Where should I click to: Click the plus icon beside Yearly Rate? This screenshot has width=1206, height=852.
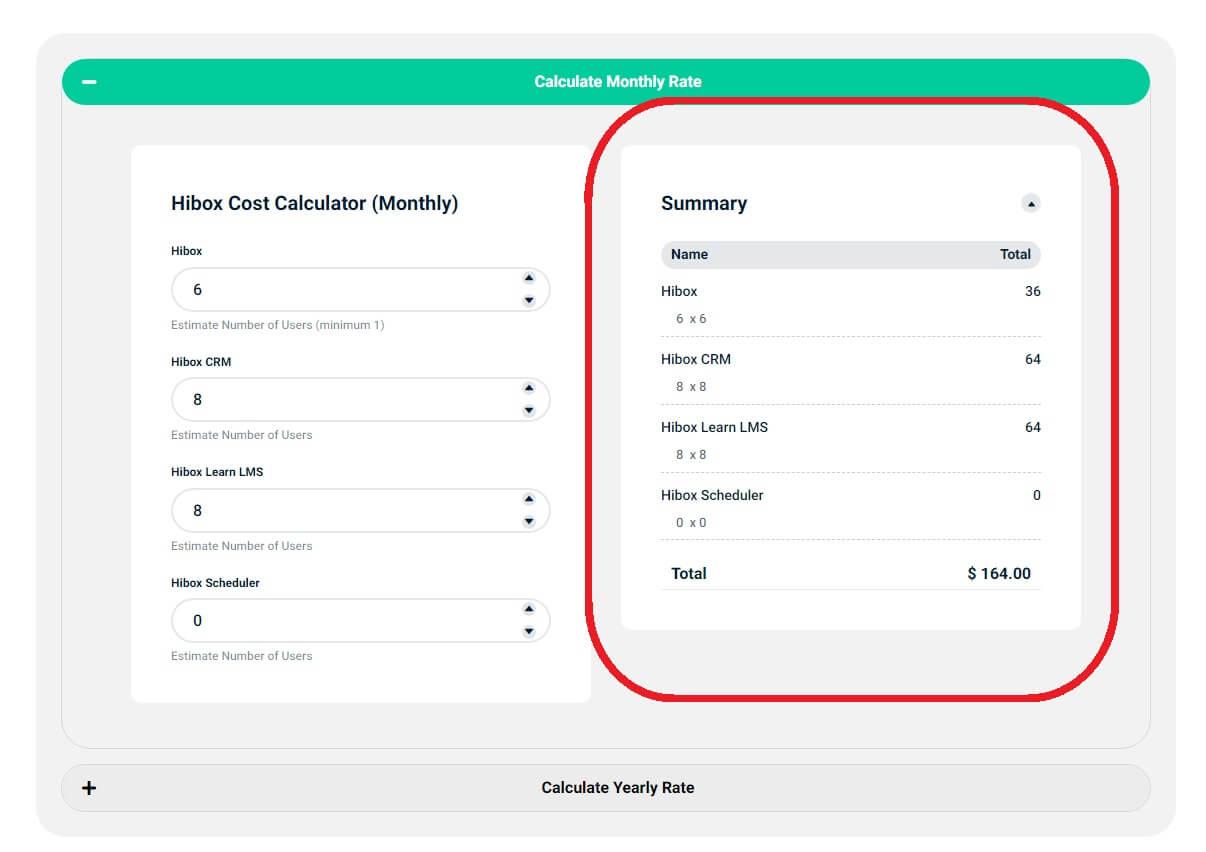click(x=89, y=788)
